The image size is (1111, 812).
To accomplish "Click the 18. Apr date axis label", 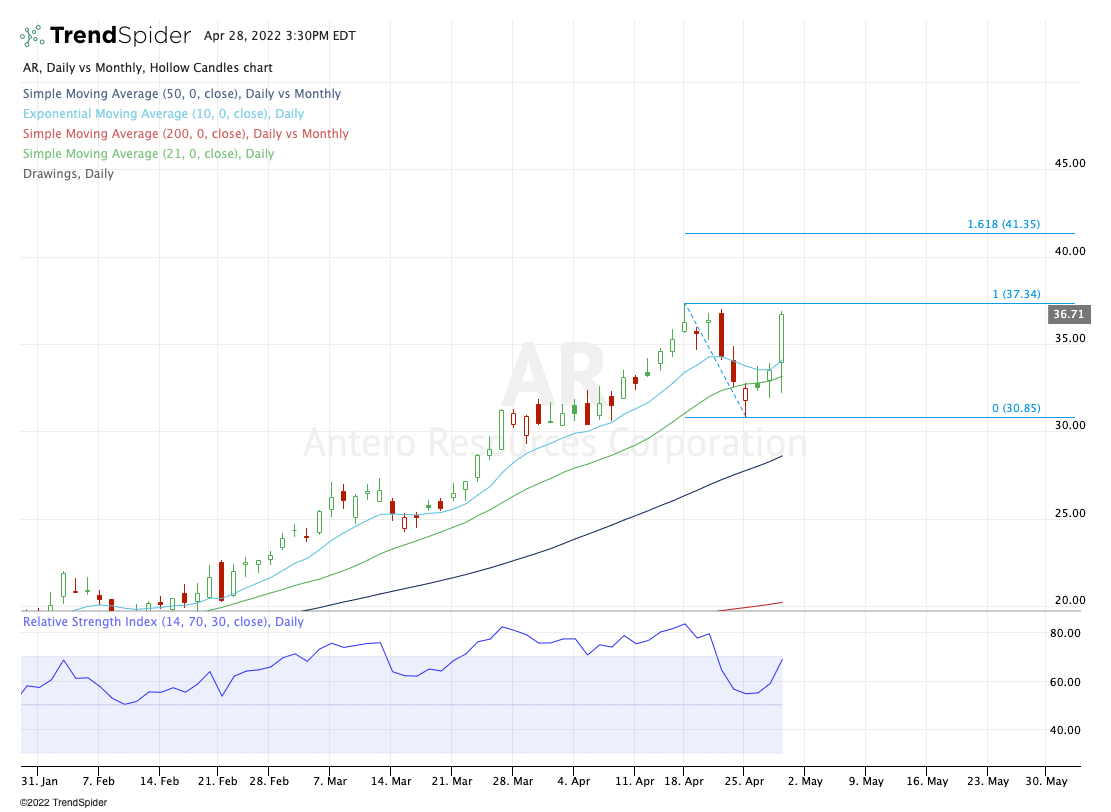I will point(684,782).
